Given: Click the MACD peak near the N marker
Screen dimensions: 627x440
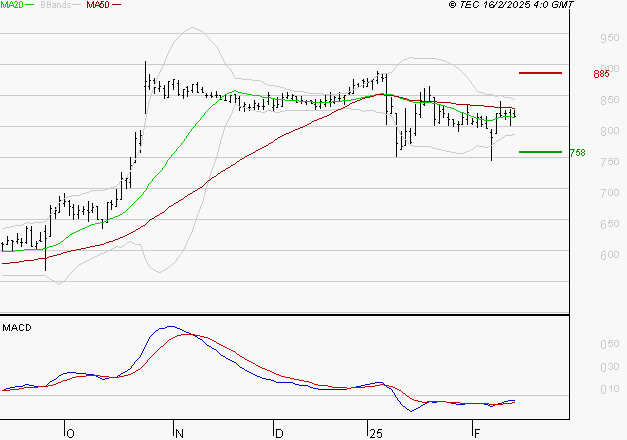Looking at the screenshot, I should tap(172, 327).
